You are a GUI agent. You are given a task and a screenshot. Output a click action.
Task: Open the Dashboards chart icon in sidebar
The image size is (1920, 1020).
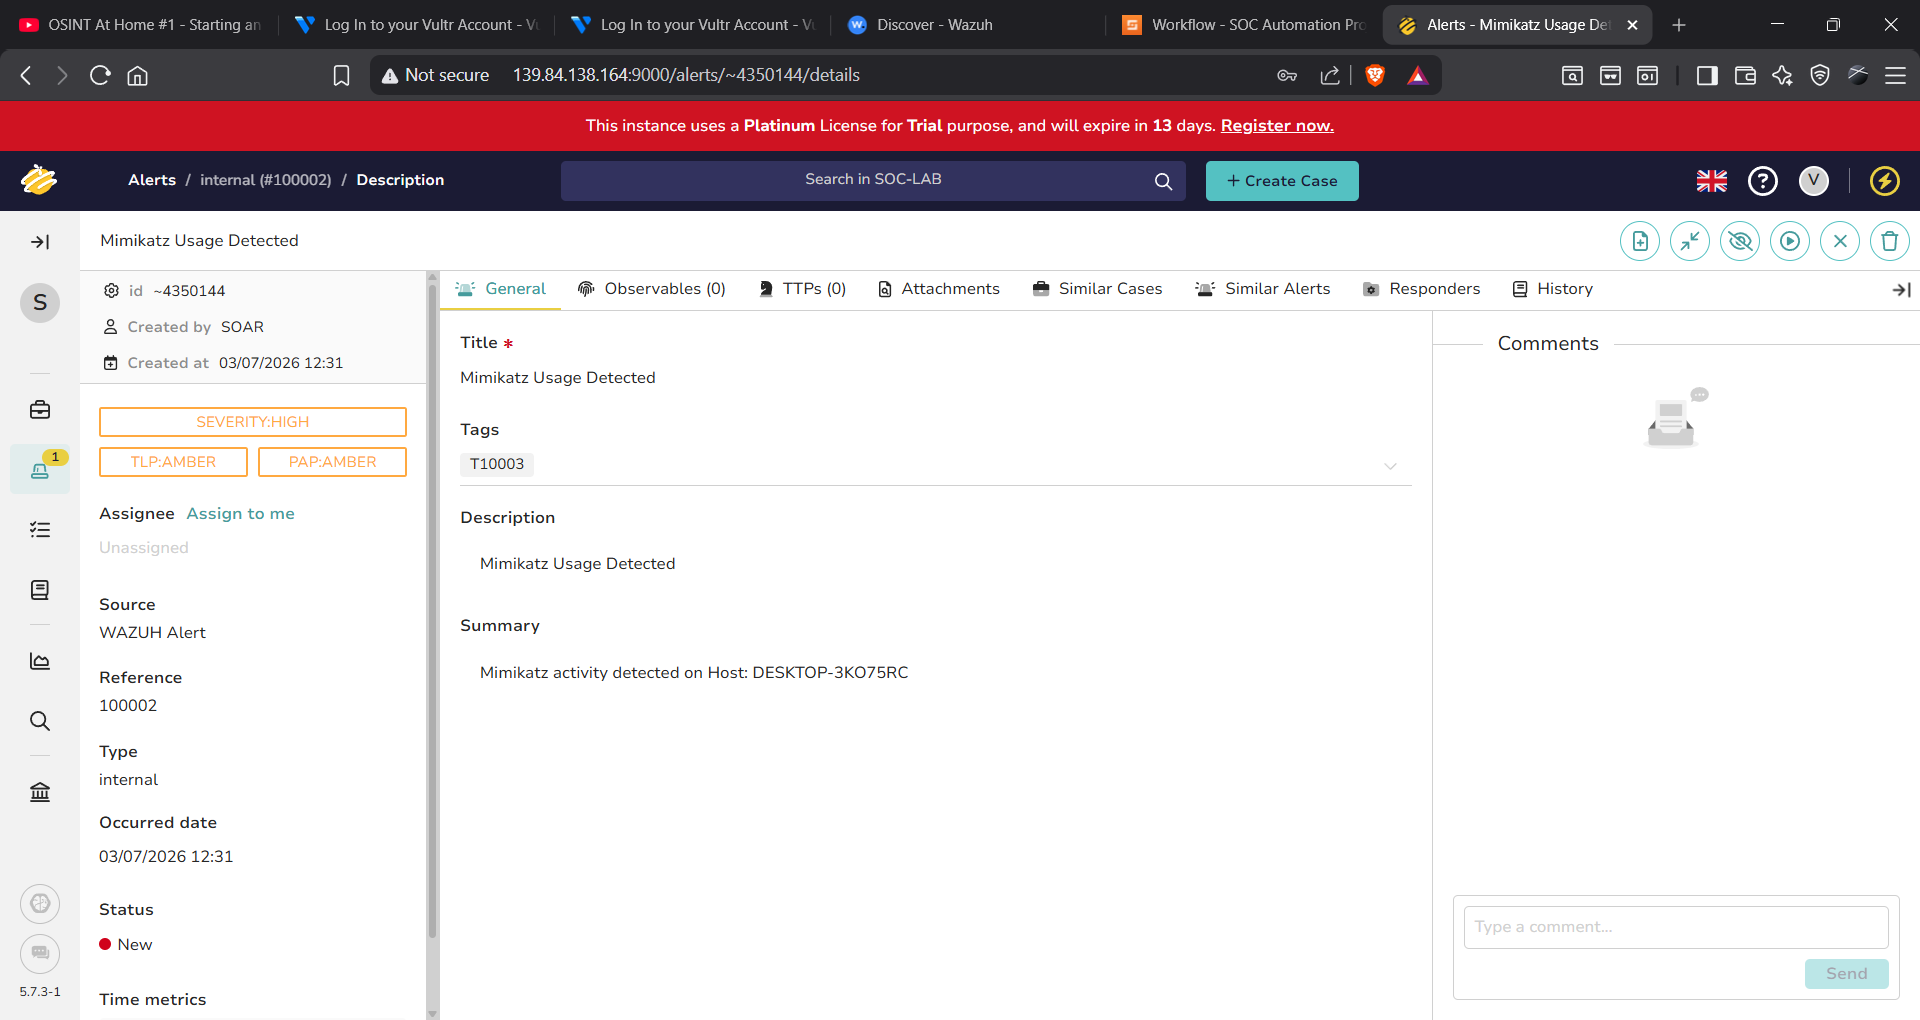(x=40, y=661)
